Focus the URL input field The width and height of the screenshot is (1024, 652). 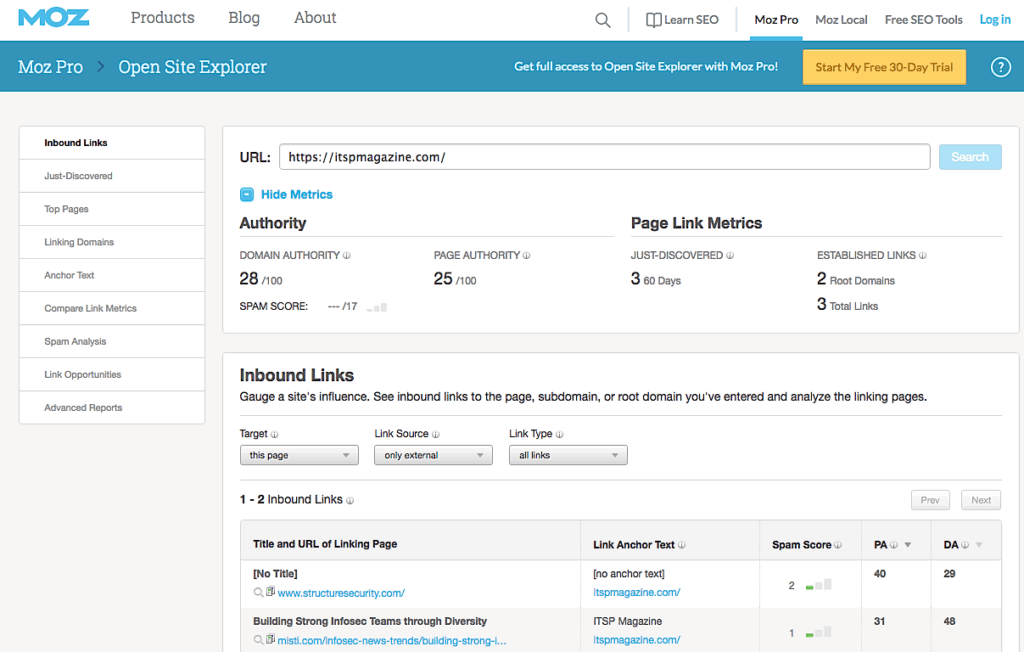point(605,157)
